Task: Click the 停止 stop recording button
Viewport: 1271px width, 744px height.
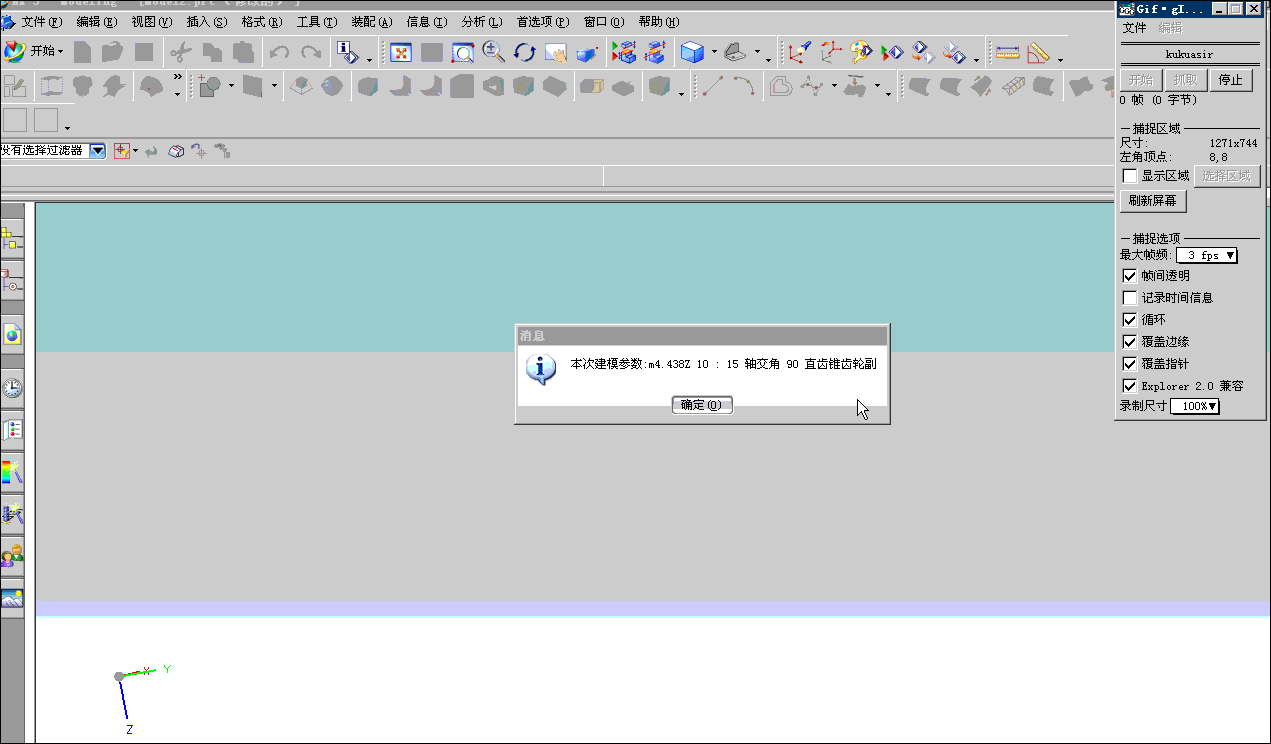Action: (x=1230, y=80)
